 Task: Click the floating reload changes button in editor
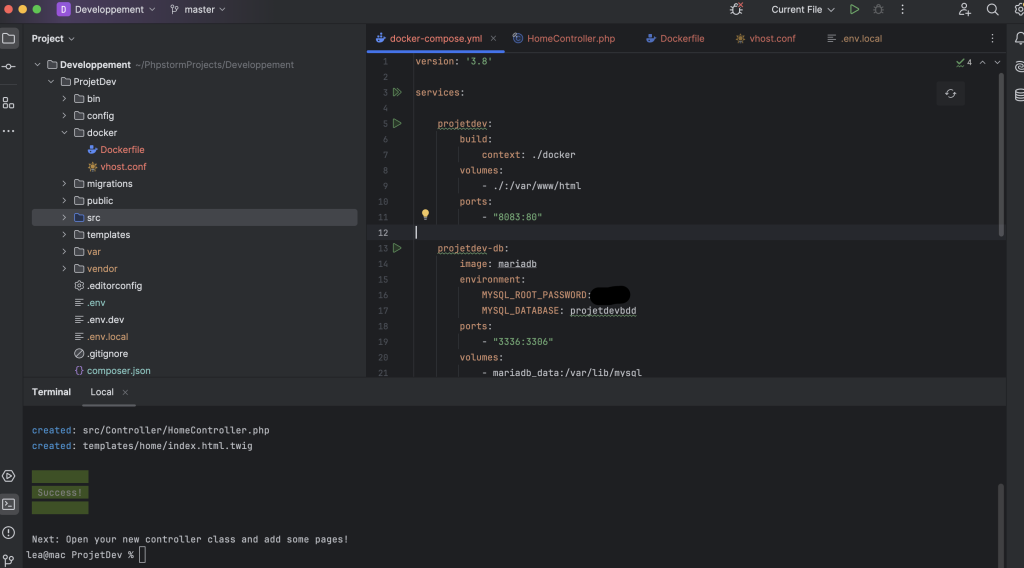coord(950,93)
